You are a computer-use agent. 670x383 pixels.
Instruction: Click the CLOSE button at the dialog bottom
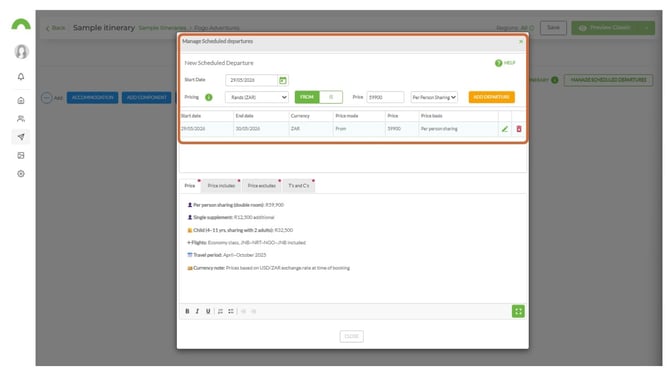pyautogui.click(x=352, y=336)
